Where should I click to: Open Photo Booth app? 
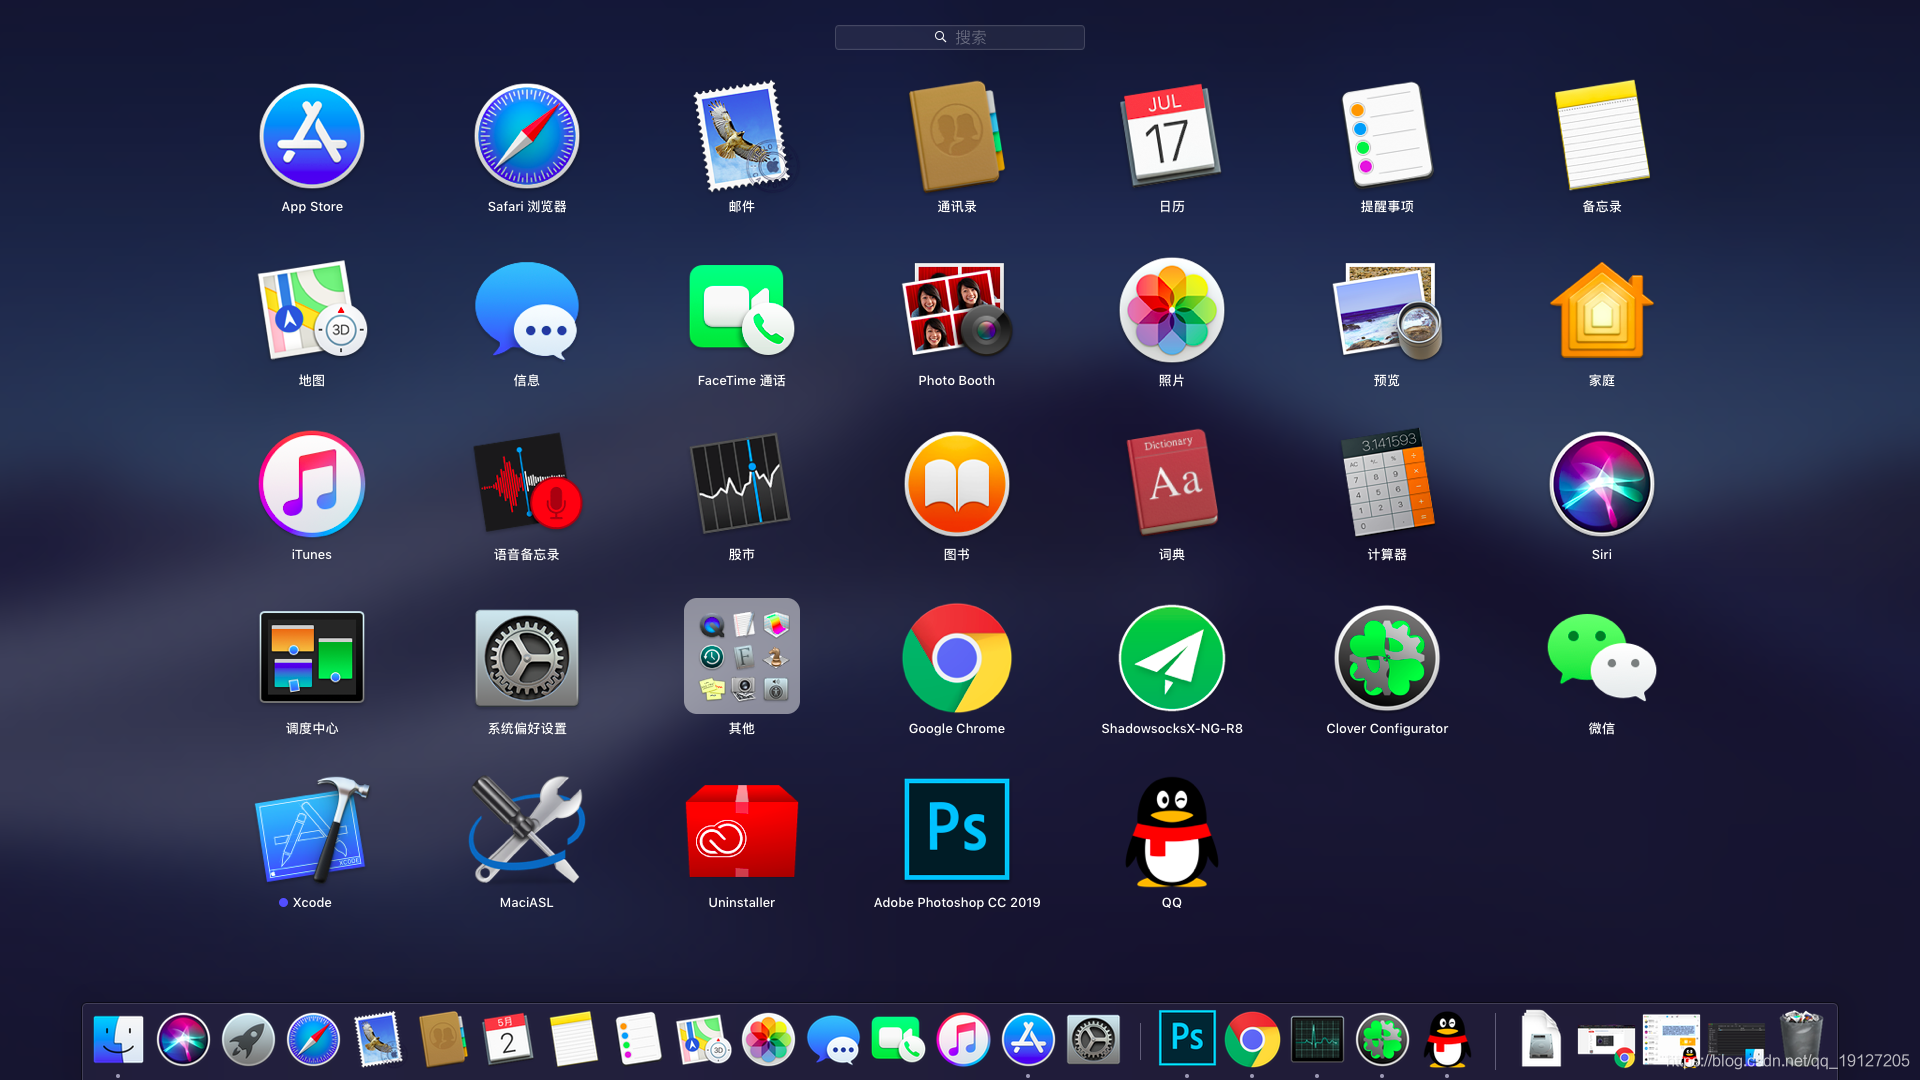coord(956,311)
